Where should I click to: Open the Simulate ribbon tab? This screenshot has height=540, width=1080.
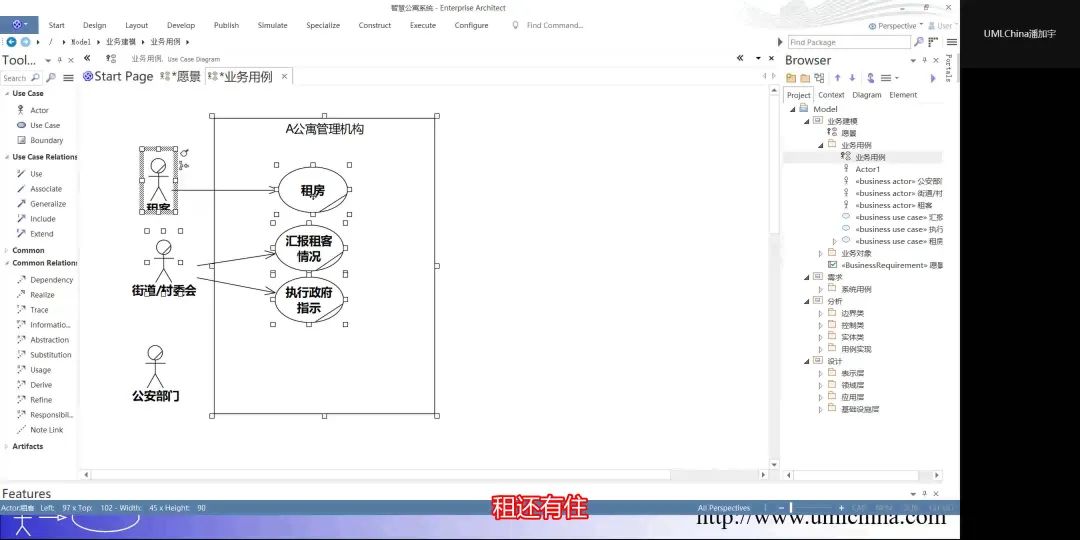click(x=273, y=25)
